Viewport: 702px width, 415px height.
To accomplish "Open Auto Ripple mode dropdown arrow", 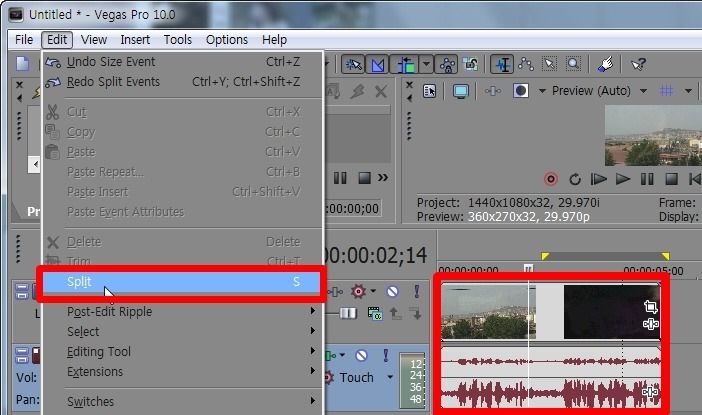I will point(426,64).
